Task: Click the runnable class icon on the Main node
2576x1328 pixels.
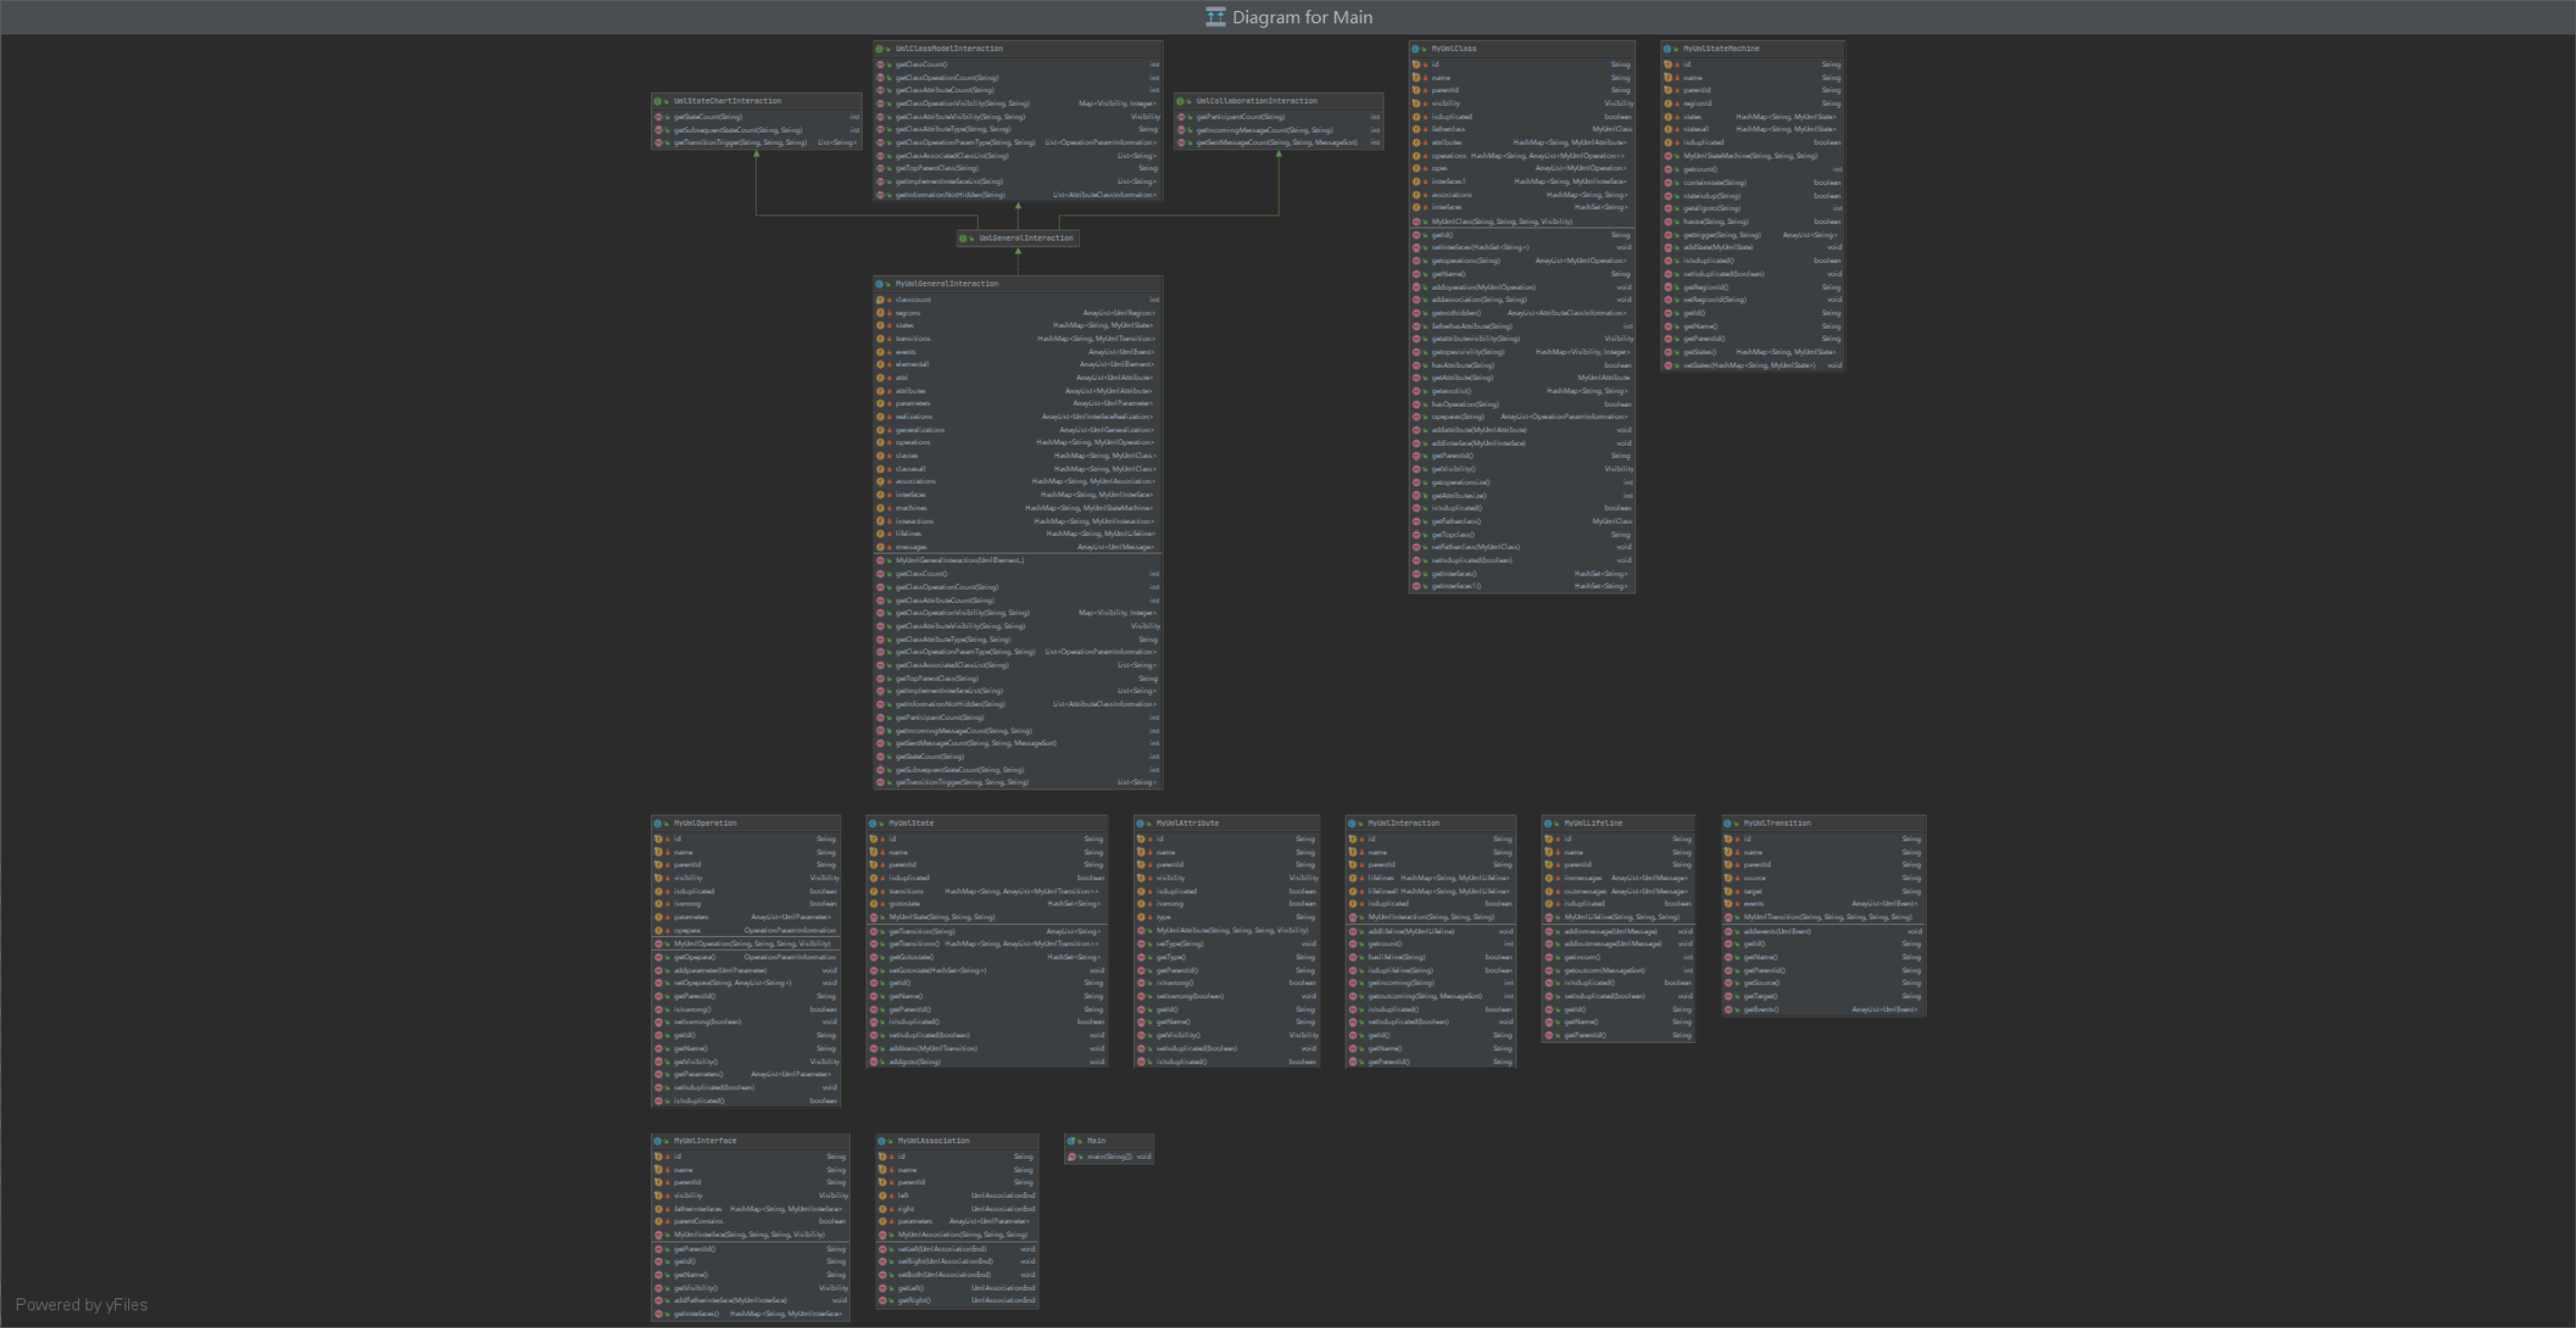Action: (x=1071, y=1140)
